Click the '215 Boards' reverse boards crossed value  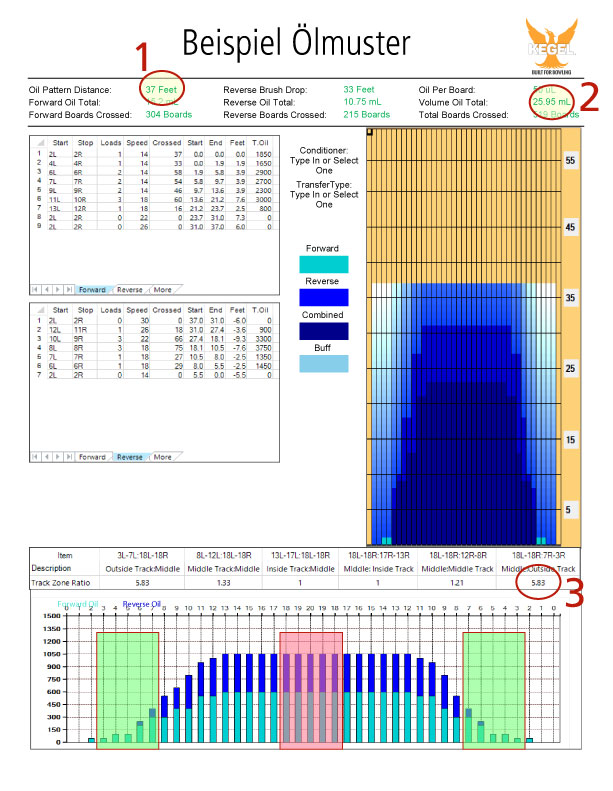[x=367, y=115]
